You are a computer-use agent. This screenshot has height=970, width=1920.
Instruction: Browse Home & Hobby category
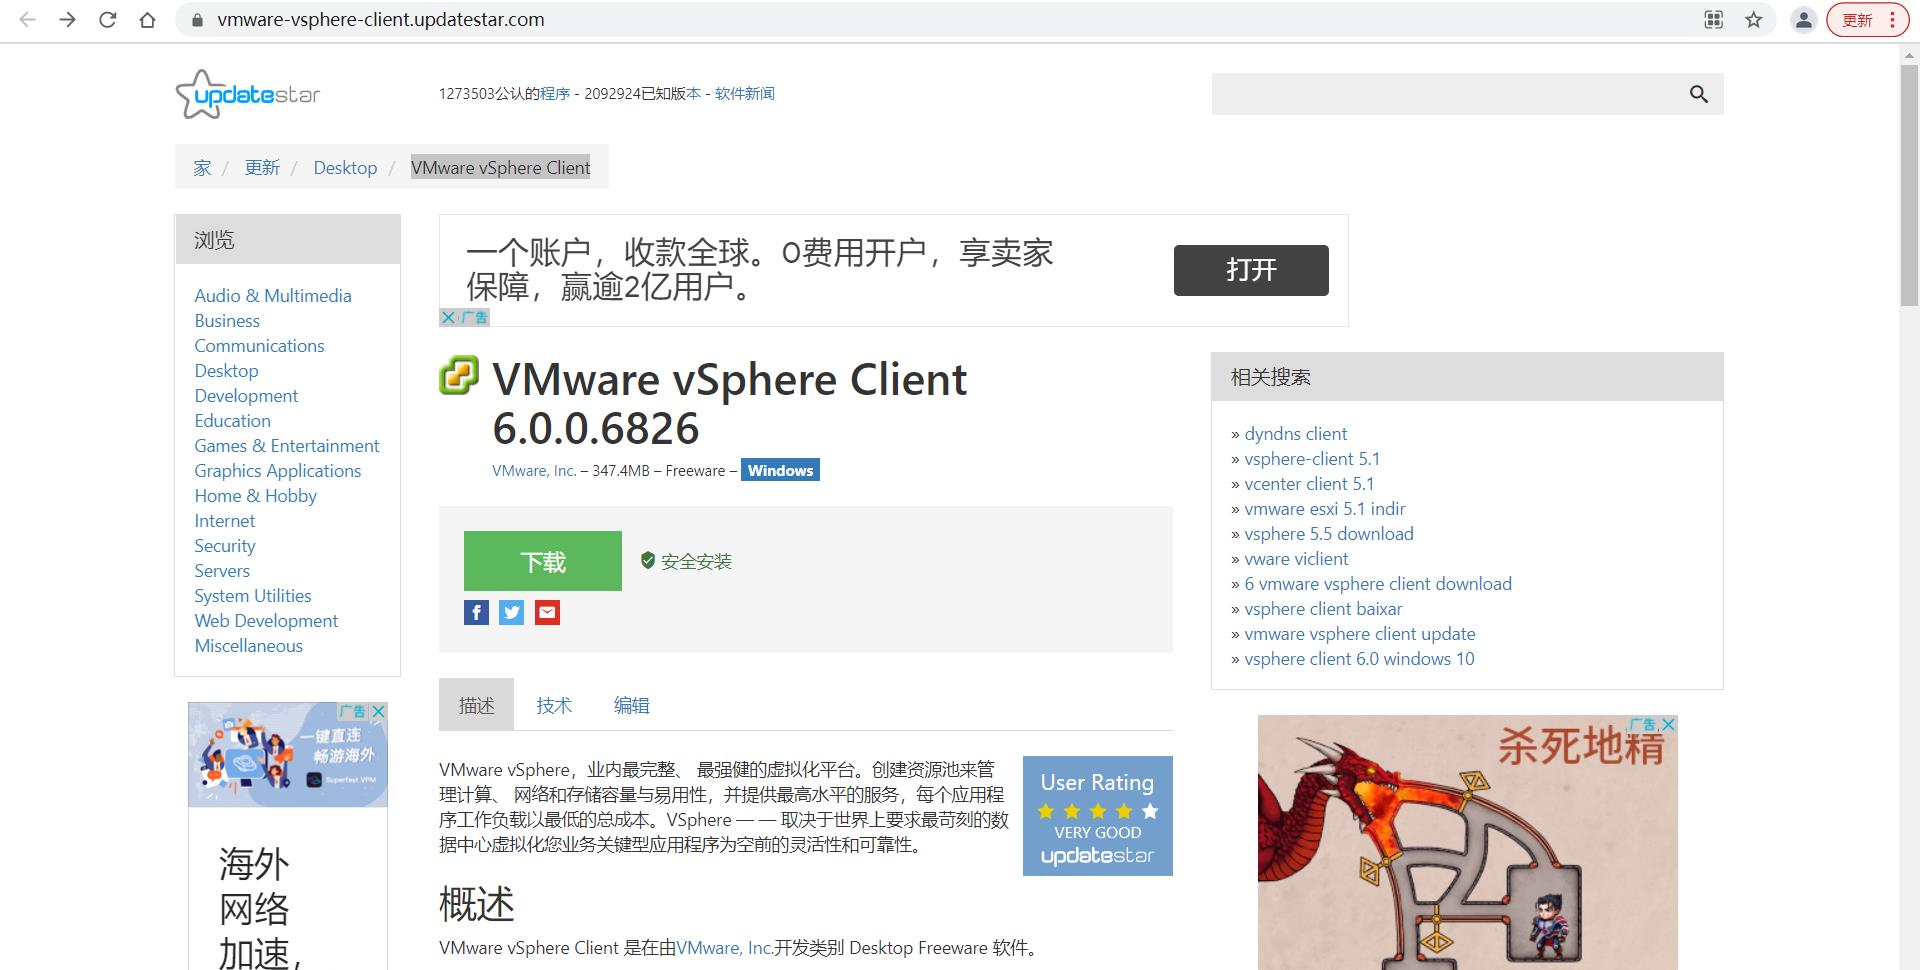(255, 496)
